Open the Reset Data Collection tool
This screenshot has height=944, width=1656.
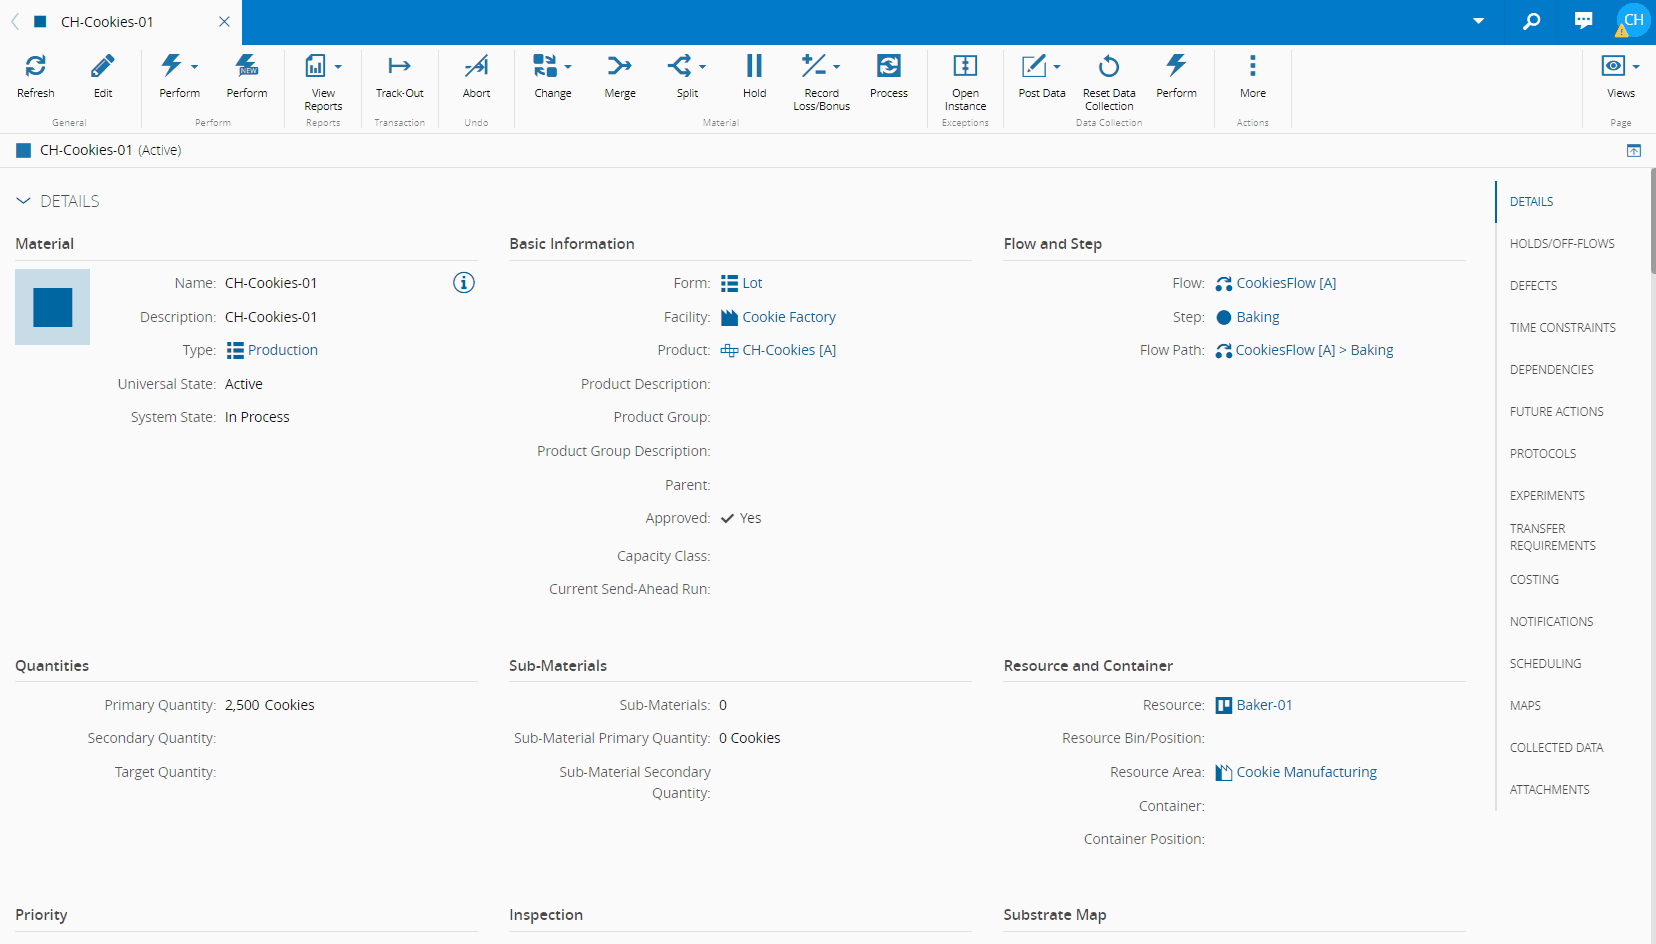pos(1108,67)
